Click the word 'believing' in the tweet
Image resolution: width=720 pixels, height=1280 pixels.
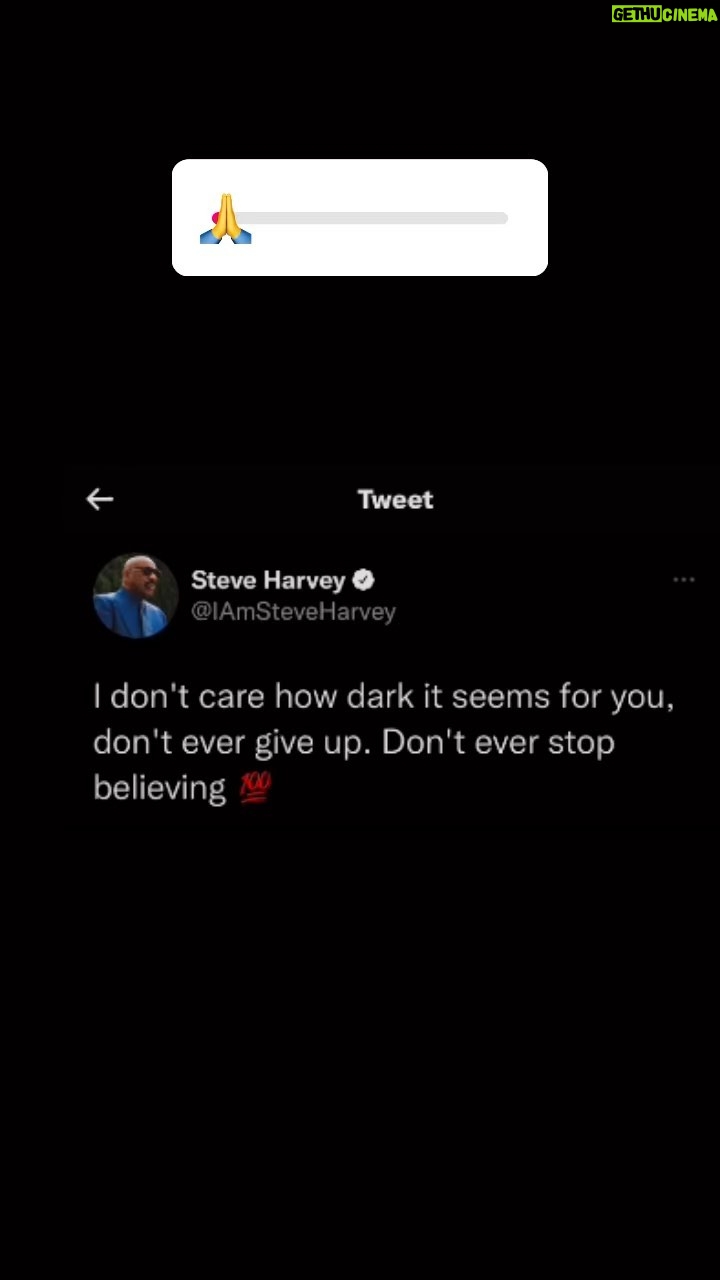[160, 789]
